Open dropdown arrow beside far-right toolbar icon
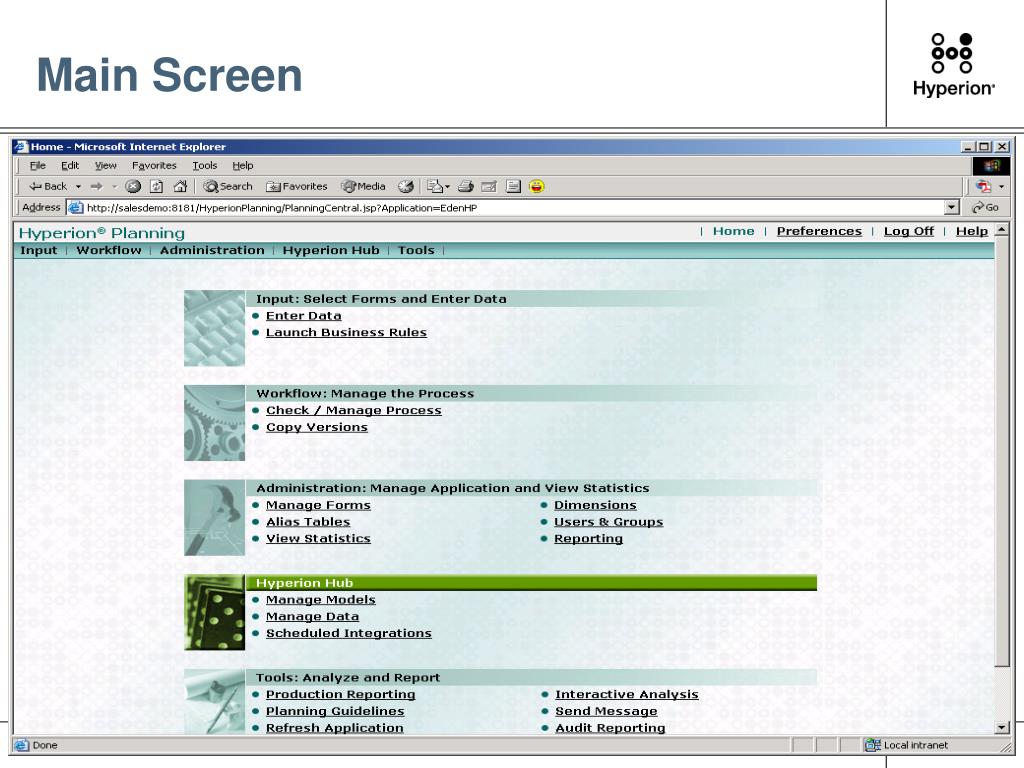Viewport: 1024px width, 768px height. tap(1001, 187)
